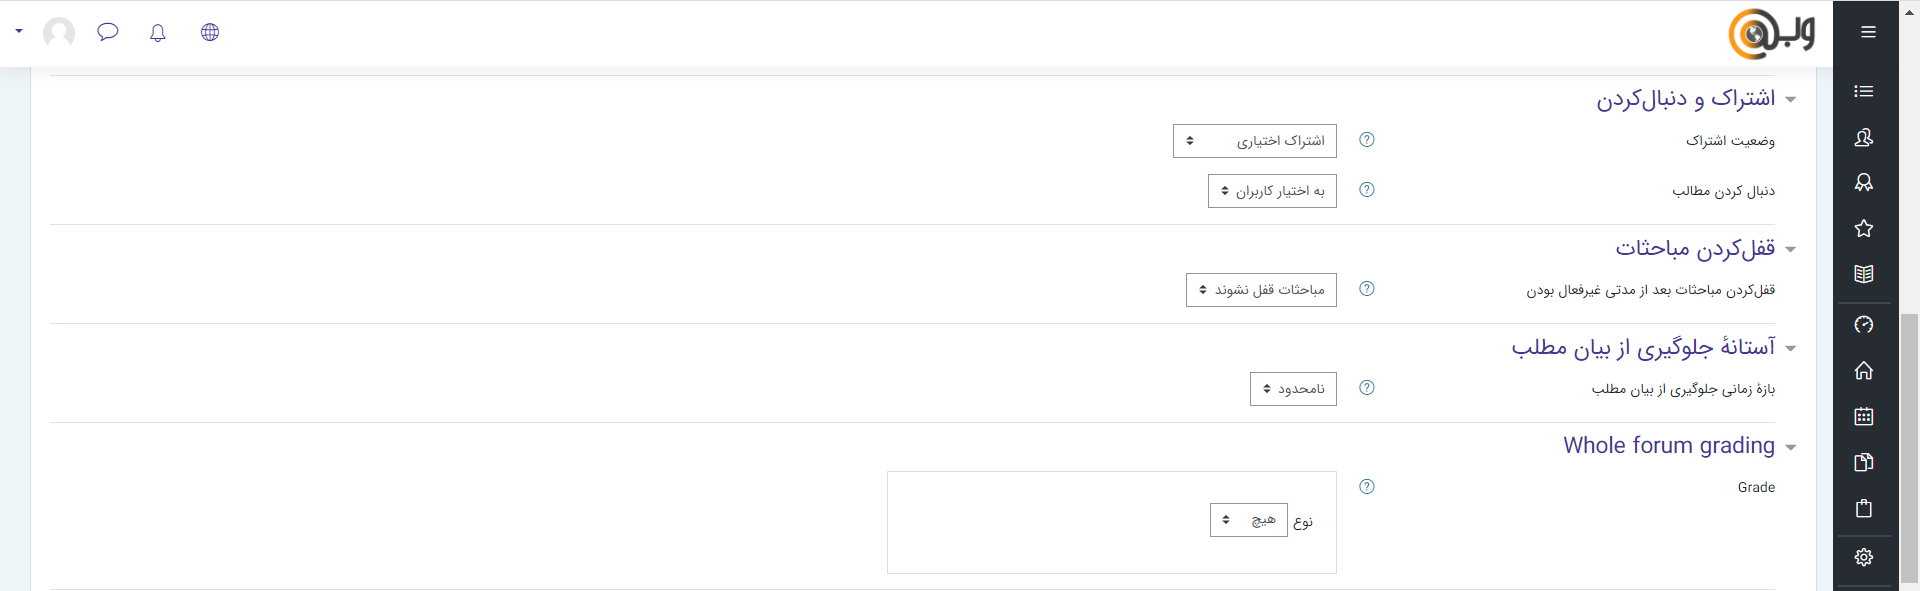Collapse the Whole forum grading section
This screenshot has height=591, width=1920.
[1790, 447]
